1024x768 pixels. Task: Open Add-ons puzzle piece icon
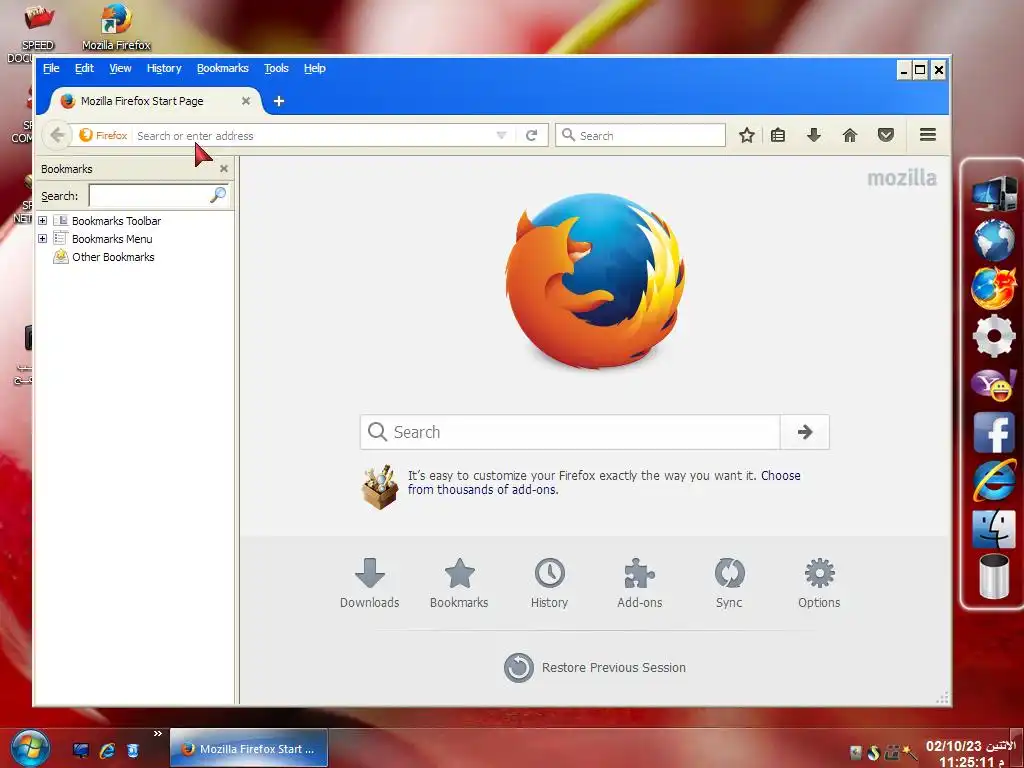[639, 583]
